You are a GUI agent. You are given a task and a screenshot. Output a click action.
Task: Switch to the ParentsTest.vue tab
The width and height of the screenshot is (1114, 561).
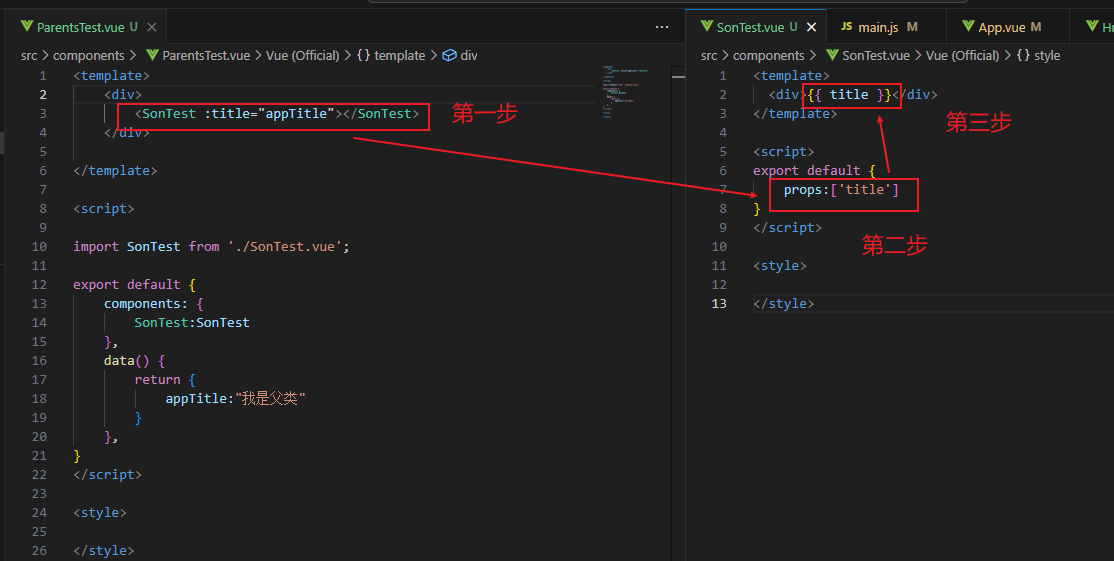point(89,27)
